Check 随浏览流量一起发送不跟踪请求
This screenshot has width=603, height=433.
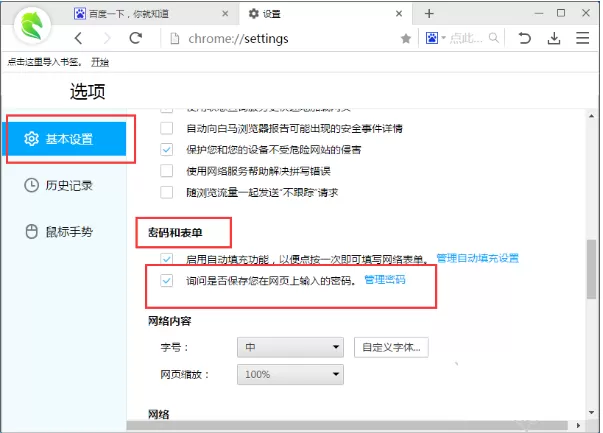pos(167,192)
